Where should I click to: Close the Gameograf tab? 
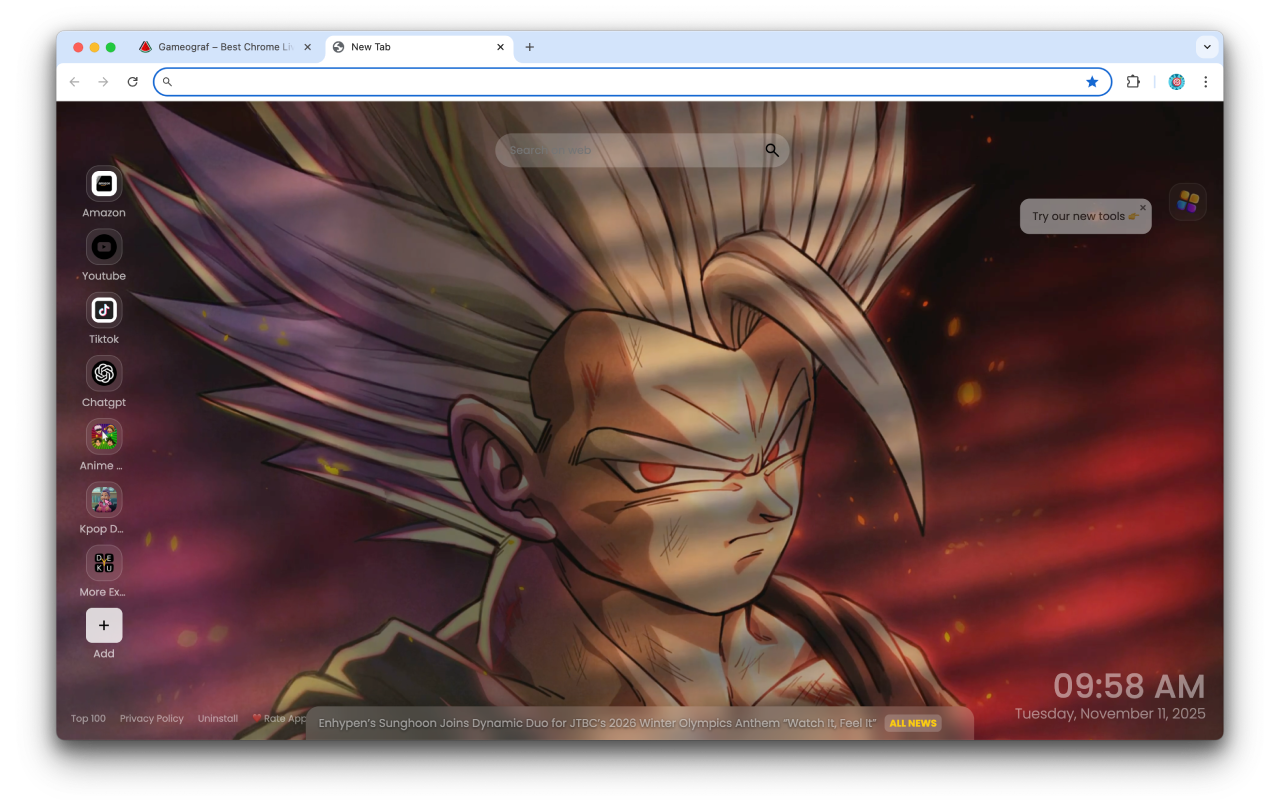click(307, 47)
